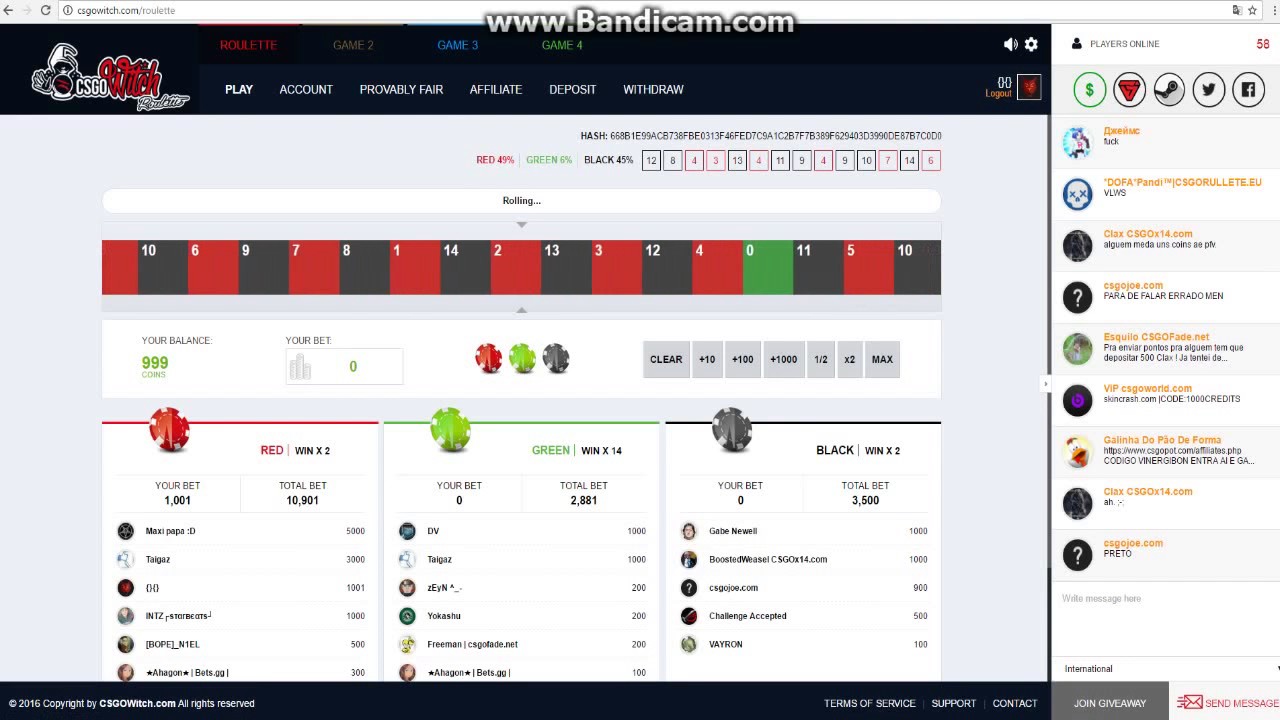
Task: Open the SUPPORT footer link
Action: (954, 703)
